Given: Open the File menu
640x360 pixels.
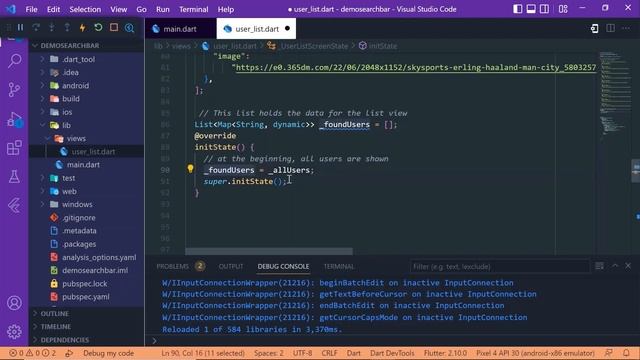Looking at the screenshot, I should coord(31,9).
